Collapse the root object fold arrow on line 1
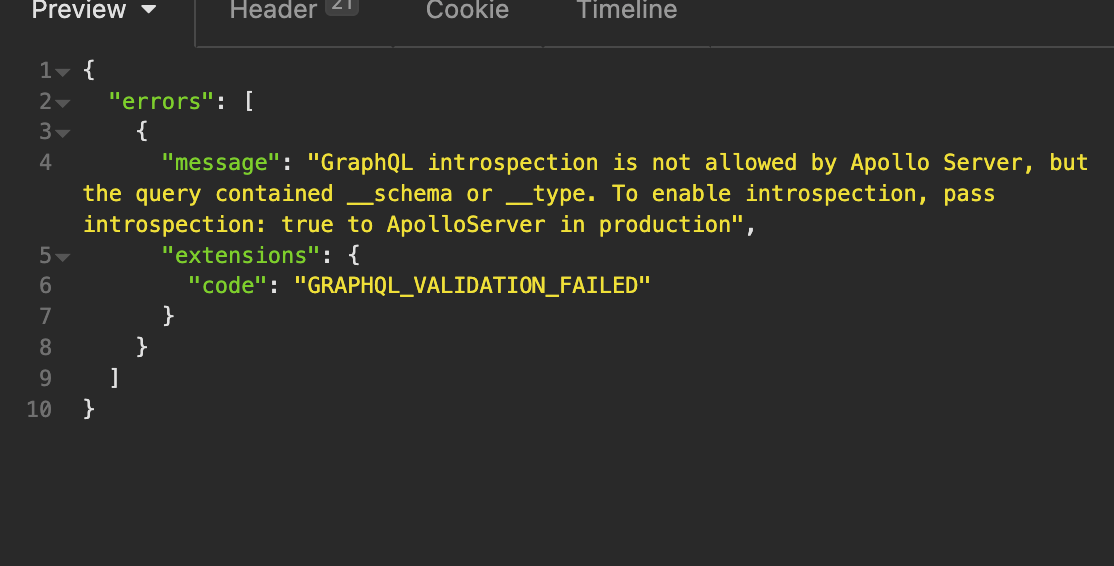The width and height of the screenshot is (1114, 566). click(63, 72)
